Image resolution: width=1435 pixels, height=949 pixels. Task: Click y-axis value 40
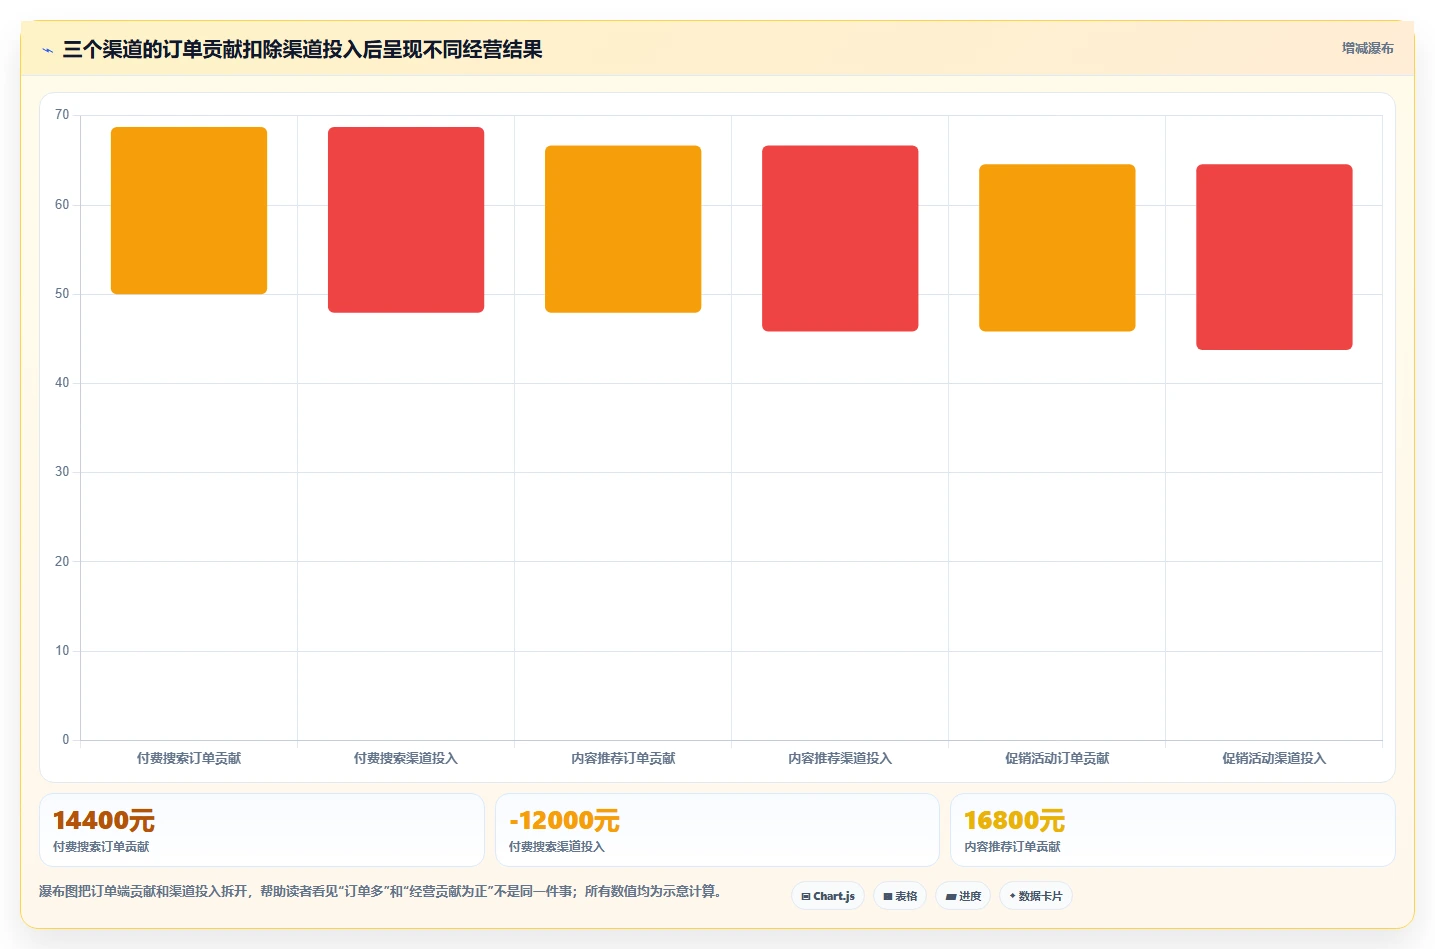62,383
